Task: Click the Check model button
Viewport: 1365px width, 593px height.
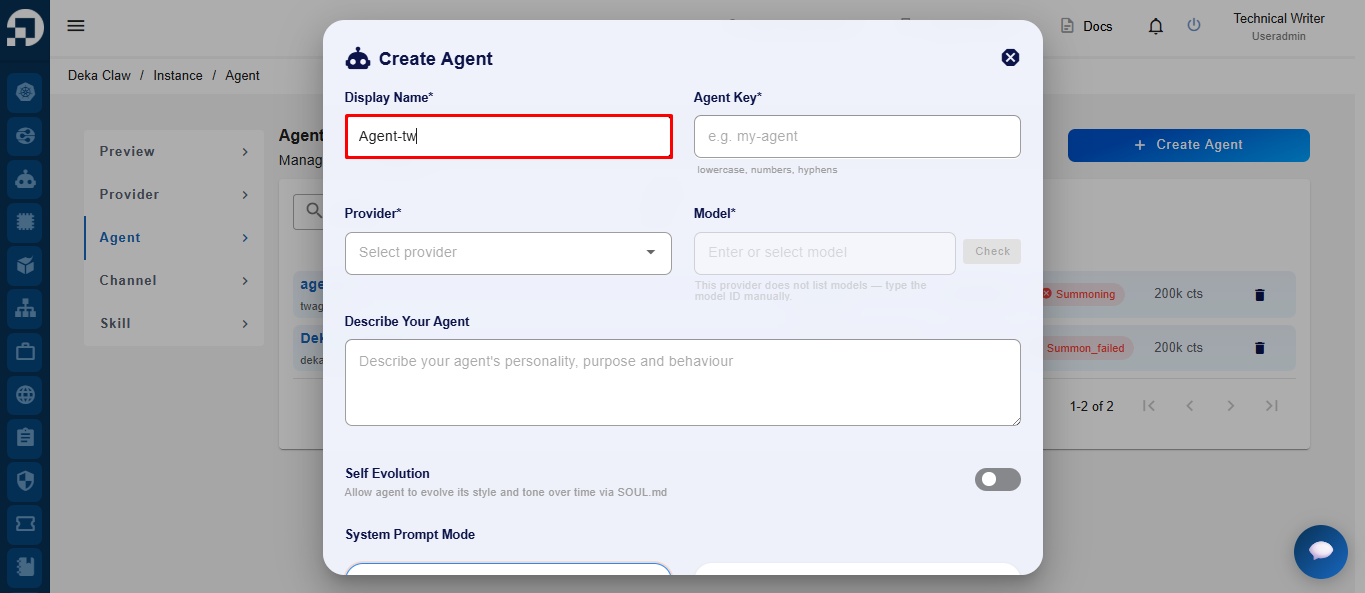Action: 992,252
